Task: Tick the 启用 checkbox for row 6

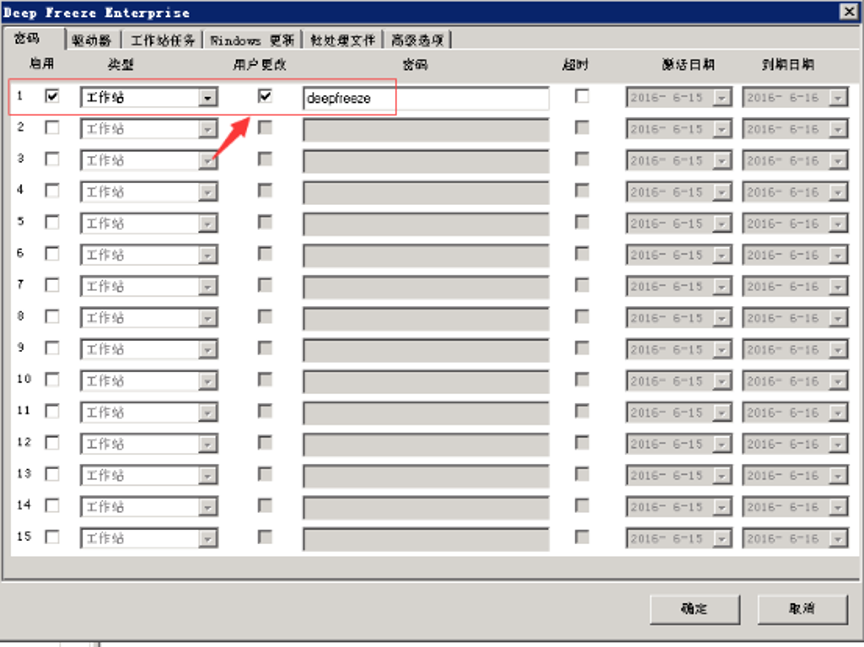Action: click(52, 254)
